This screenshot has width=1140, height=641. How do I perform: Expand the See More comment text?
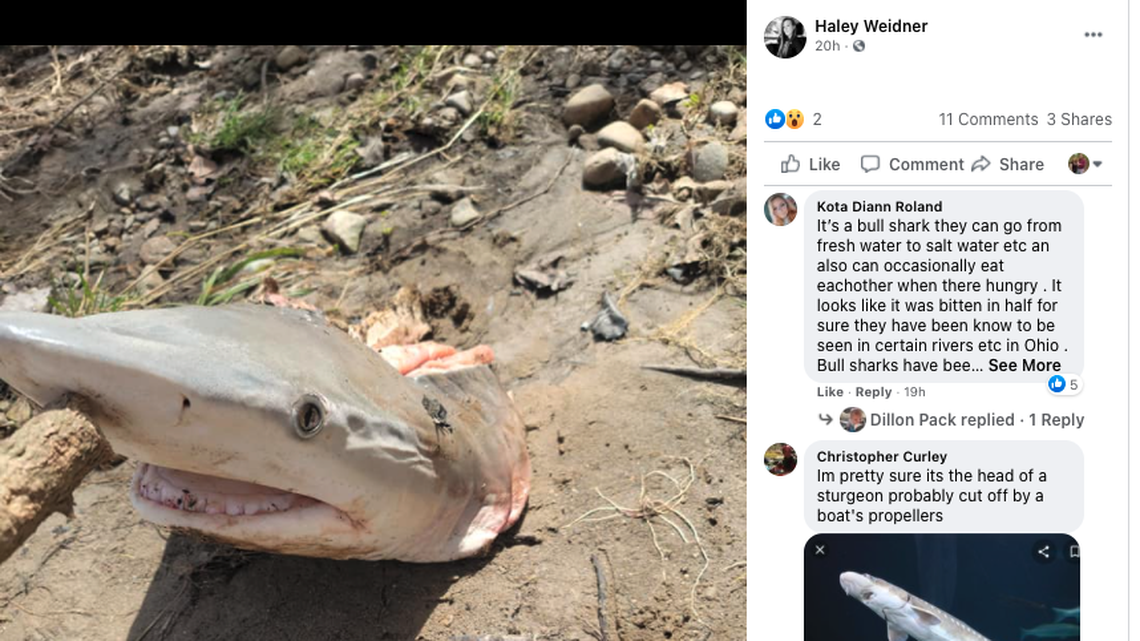click(x=1023, y=365)
